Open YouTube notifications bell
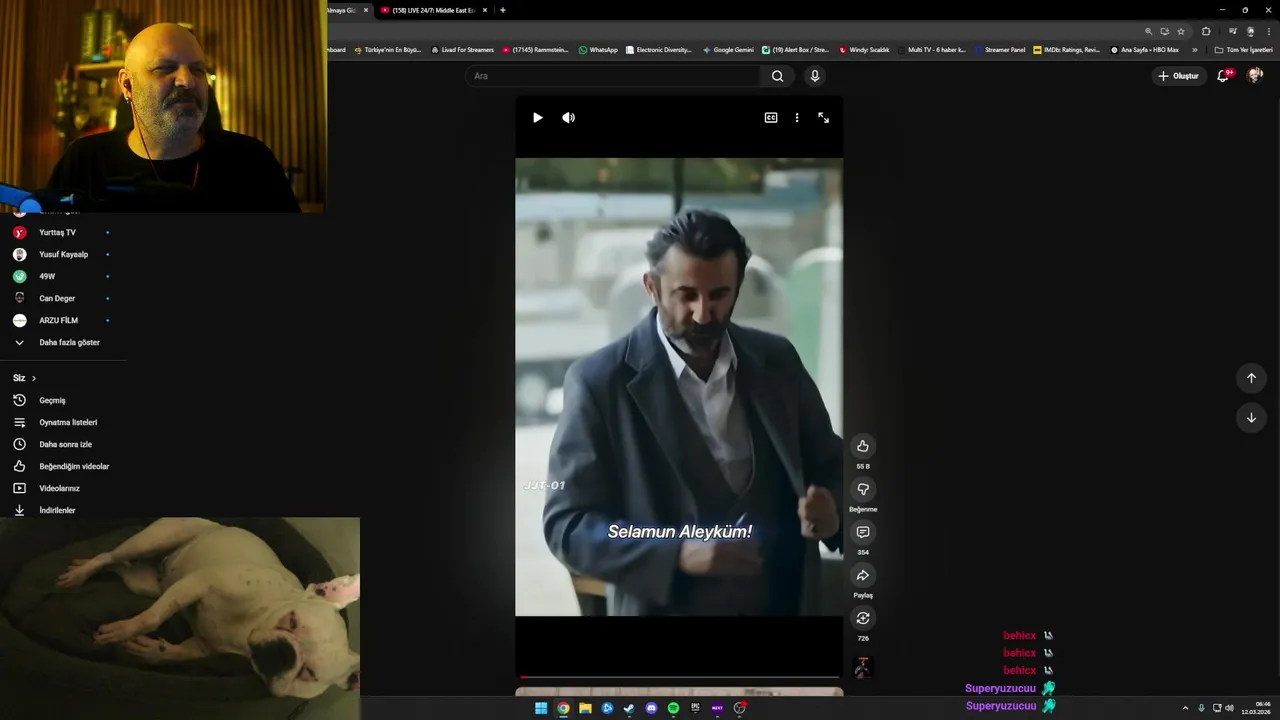The height and width of the screenshot is (720, 1280). click(1223, 76)
